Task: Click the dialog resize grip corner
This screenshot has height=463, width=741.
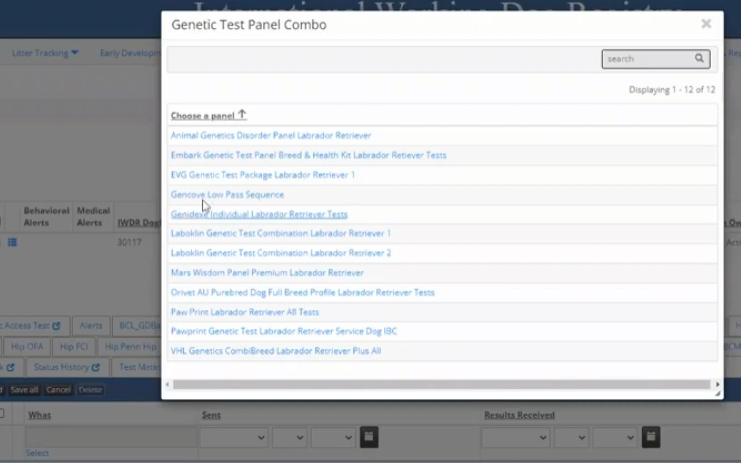Action: [718, 394]
